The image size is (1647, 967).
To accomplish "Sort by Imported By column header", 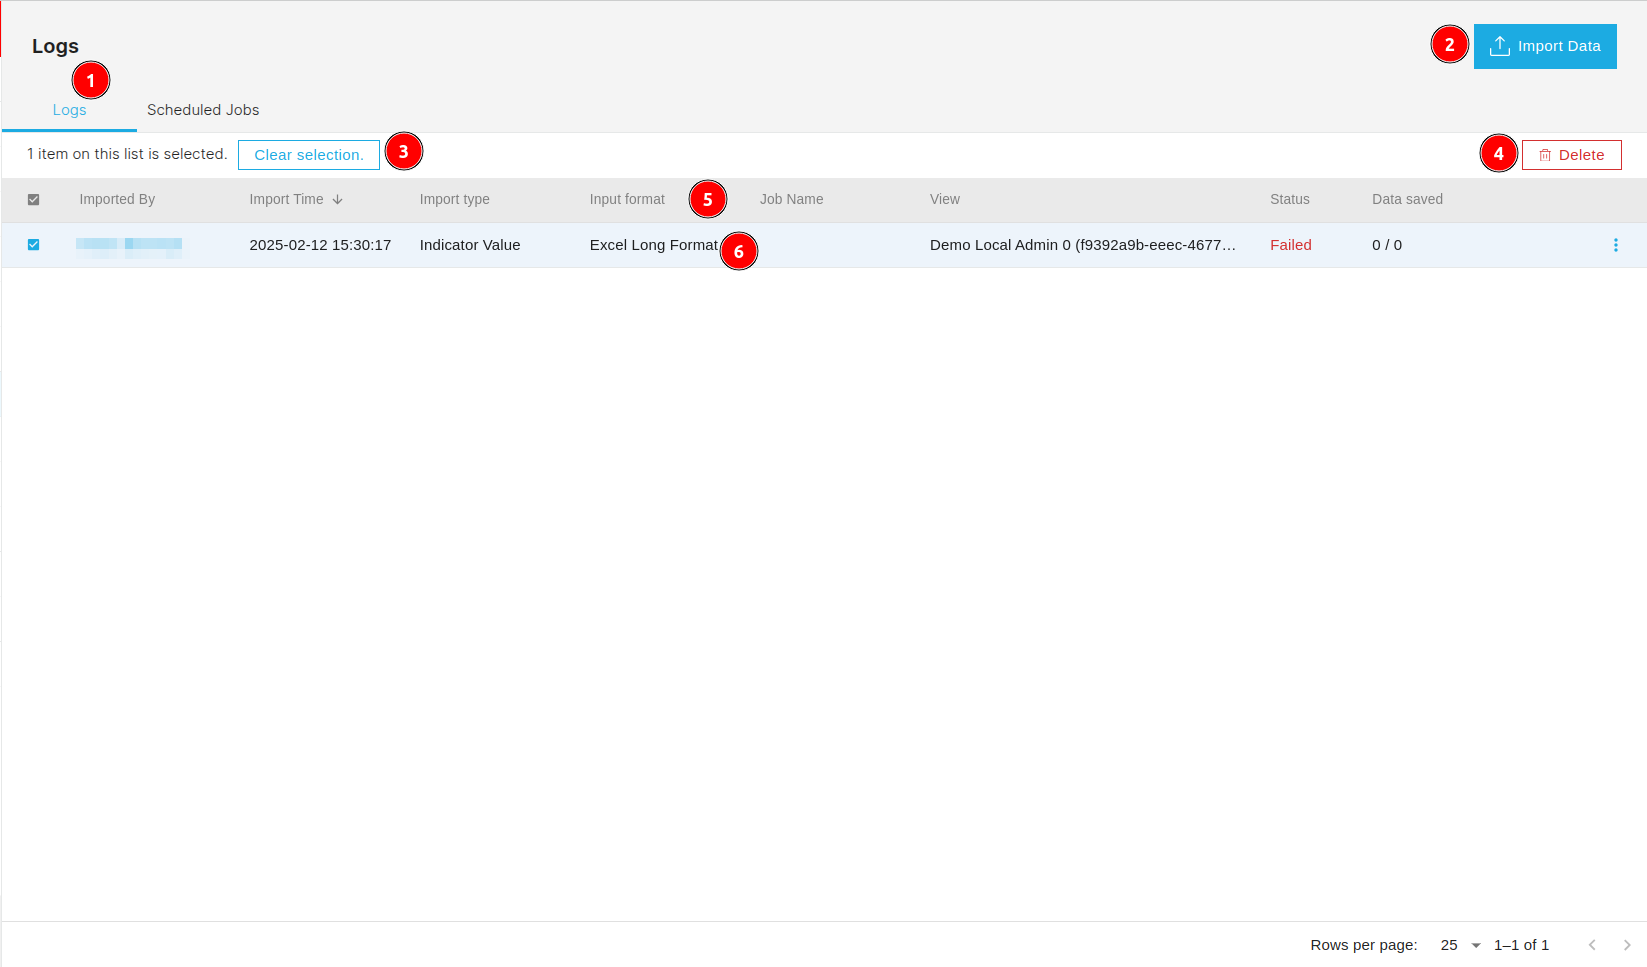I will (117, 200).
